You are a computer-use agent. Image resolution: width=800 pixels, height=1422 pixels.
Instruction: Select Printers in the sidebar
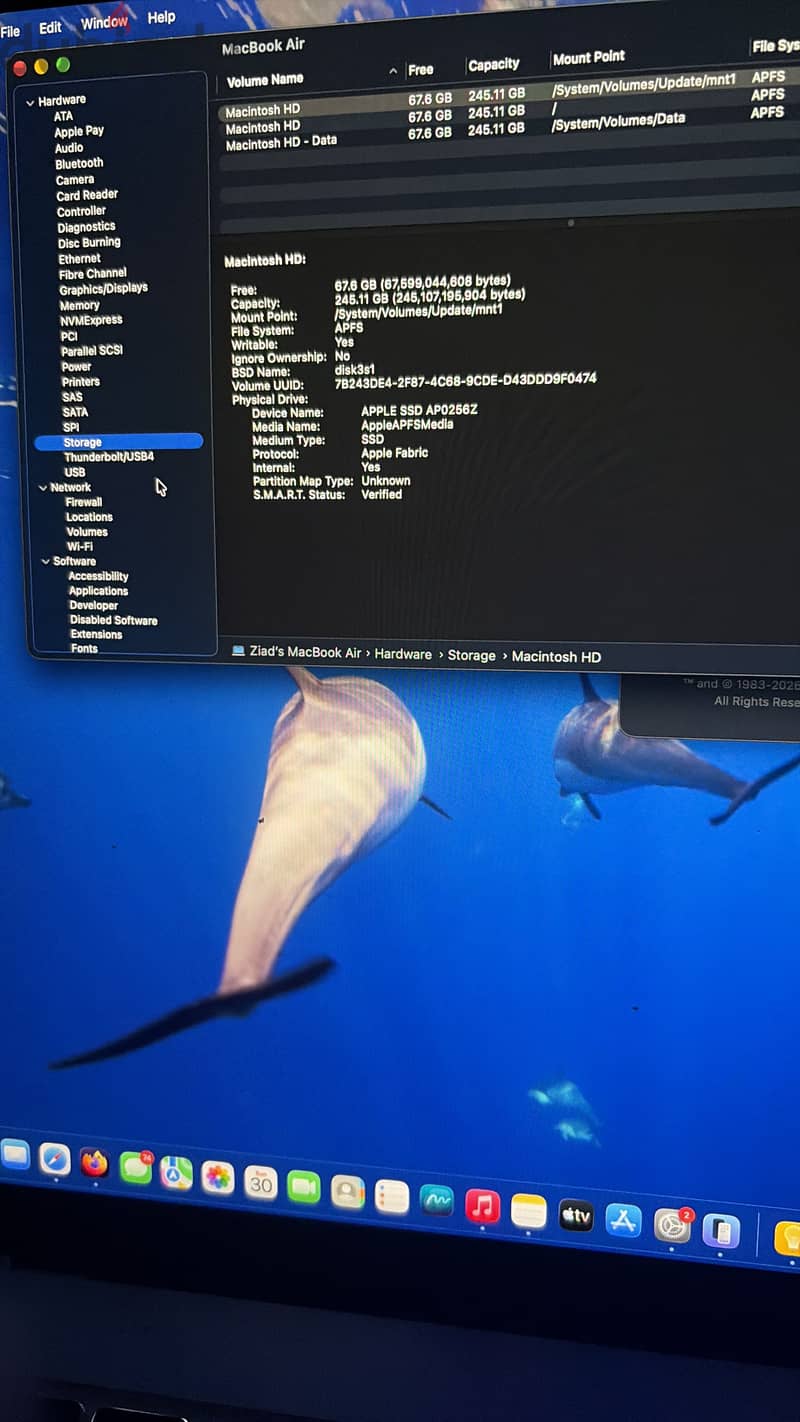point(81,381)
